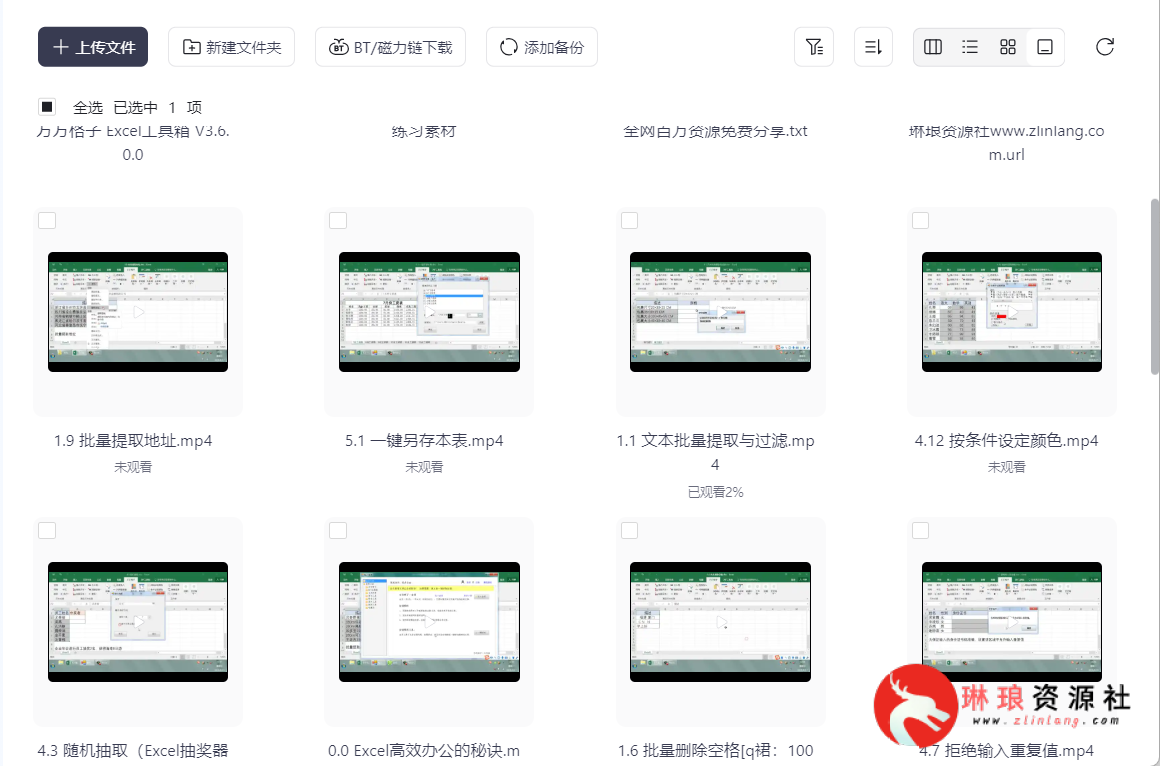Image resolution: width=1160 pixels, height=766 pixels.
Task: Click 未观看 status under 1.9 批量提取地址.mp4
Action: click(x=133, y=467)
